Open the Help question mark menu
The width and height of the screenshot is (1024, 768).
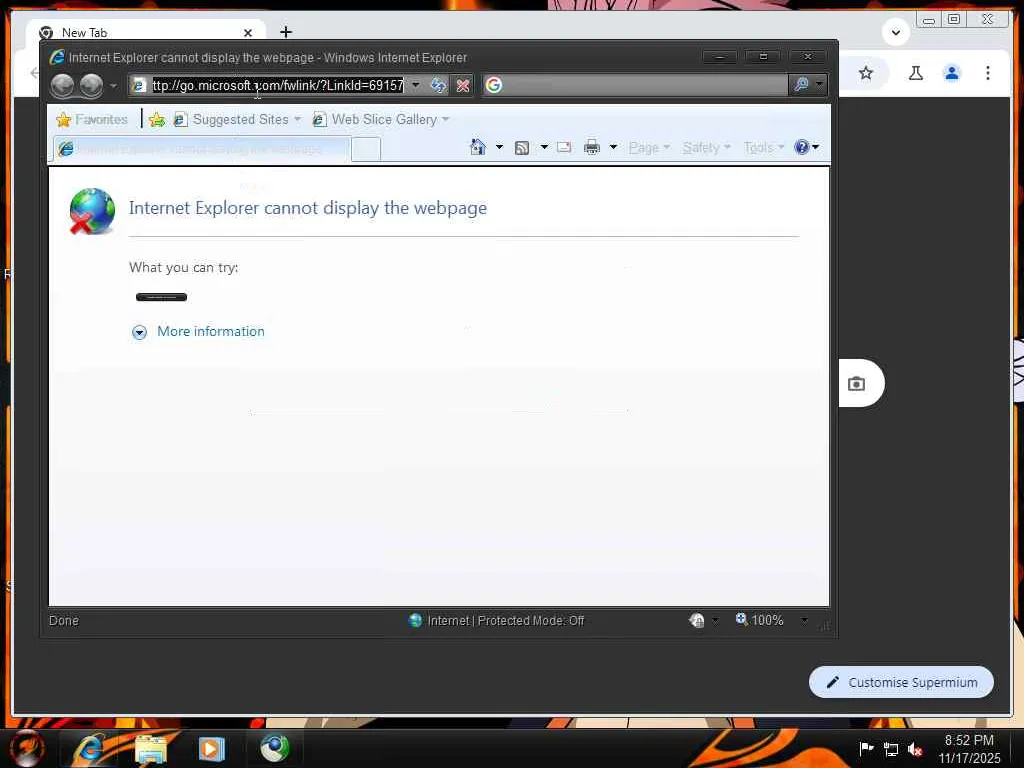pos(807,148)
